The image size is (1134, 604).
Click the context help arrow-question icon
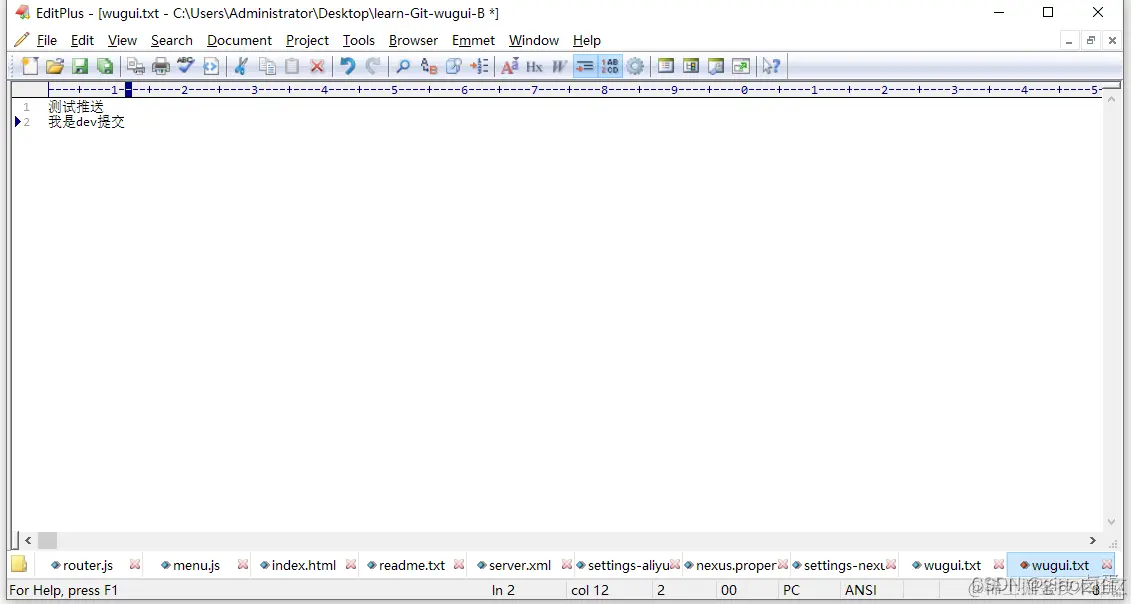tap(771, 67)
